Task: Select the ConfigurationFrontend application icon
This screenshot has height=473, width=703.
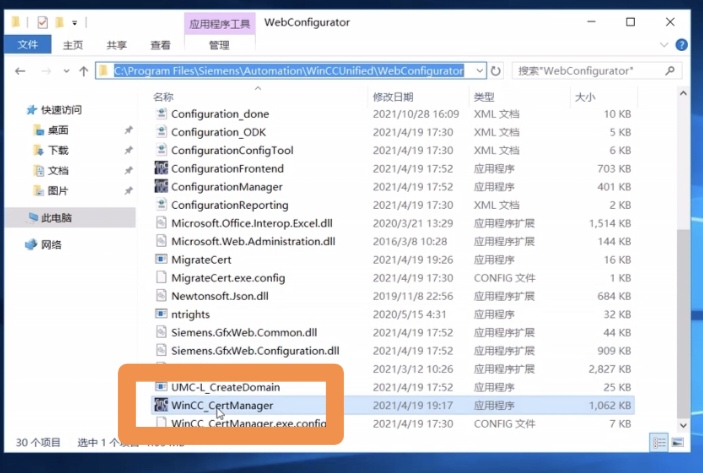Action: pos(161,168)
